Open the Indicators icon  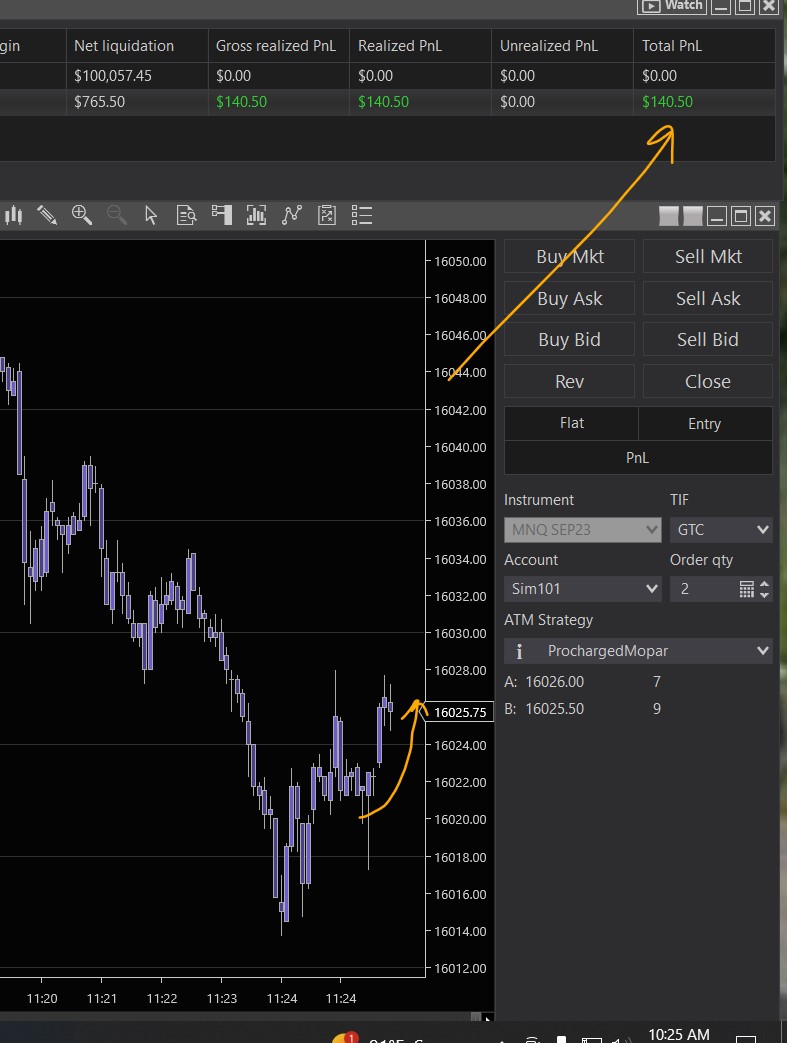[257, 215]
